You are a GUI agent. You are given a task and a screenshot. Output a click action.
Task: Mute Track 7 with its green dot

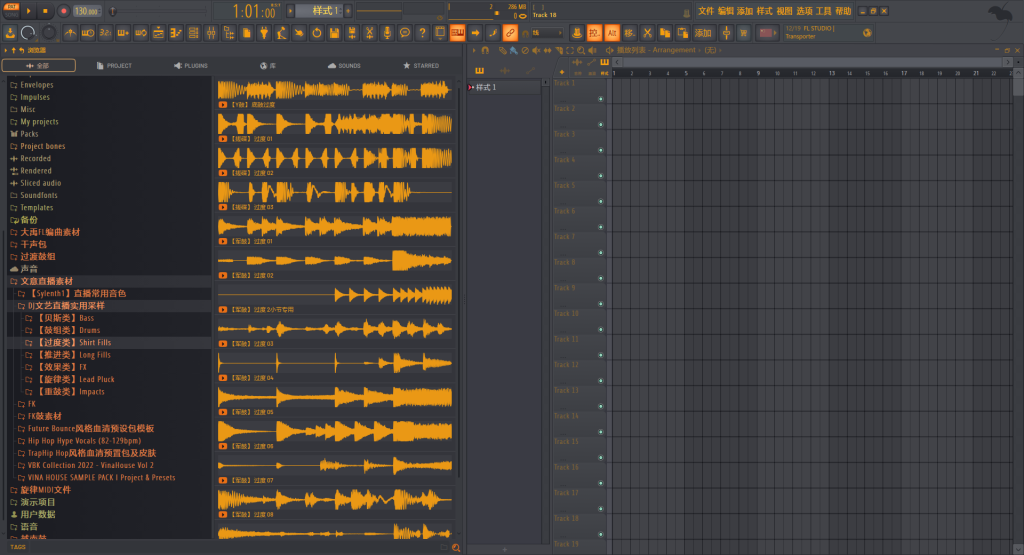pyautogui.click(x=600, y=253)
